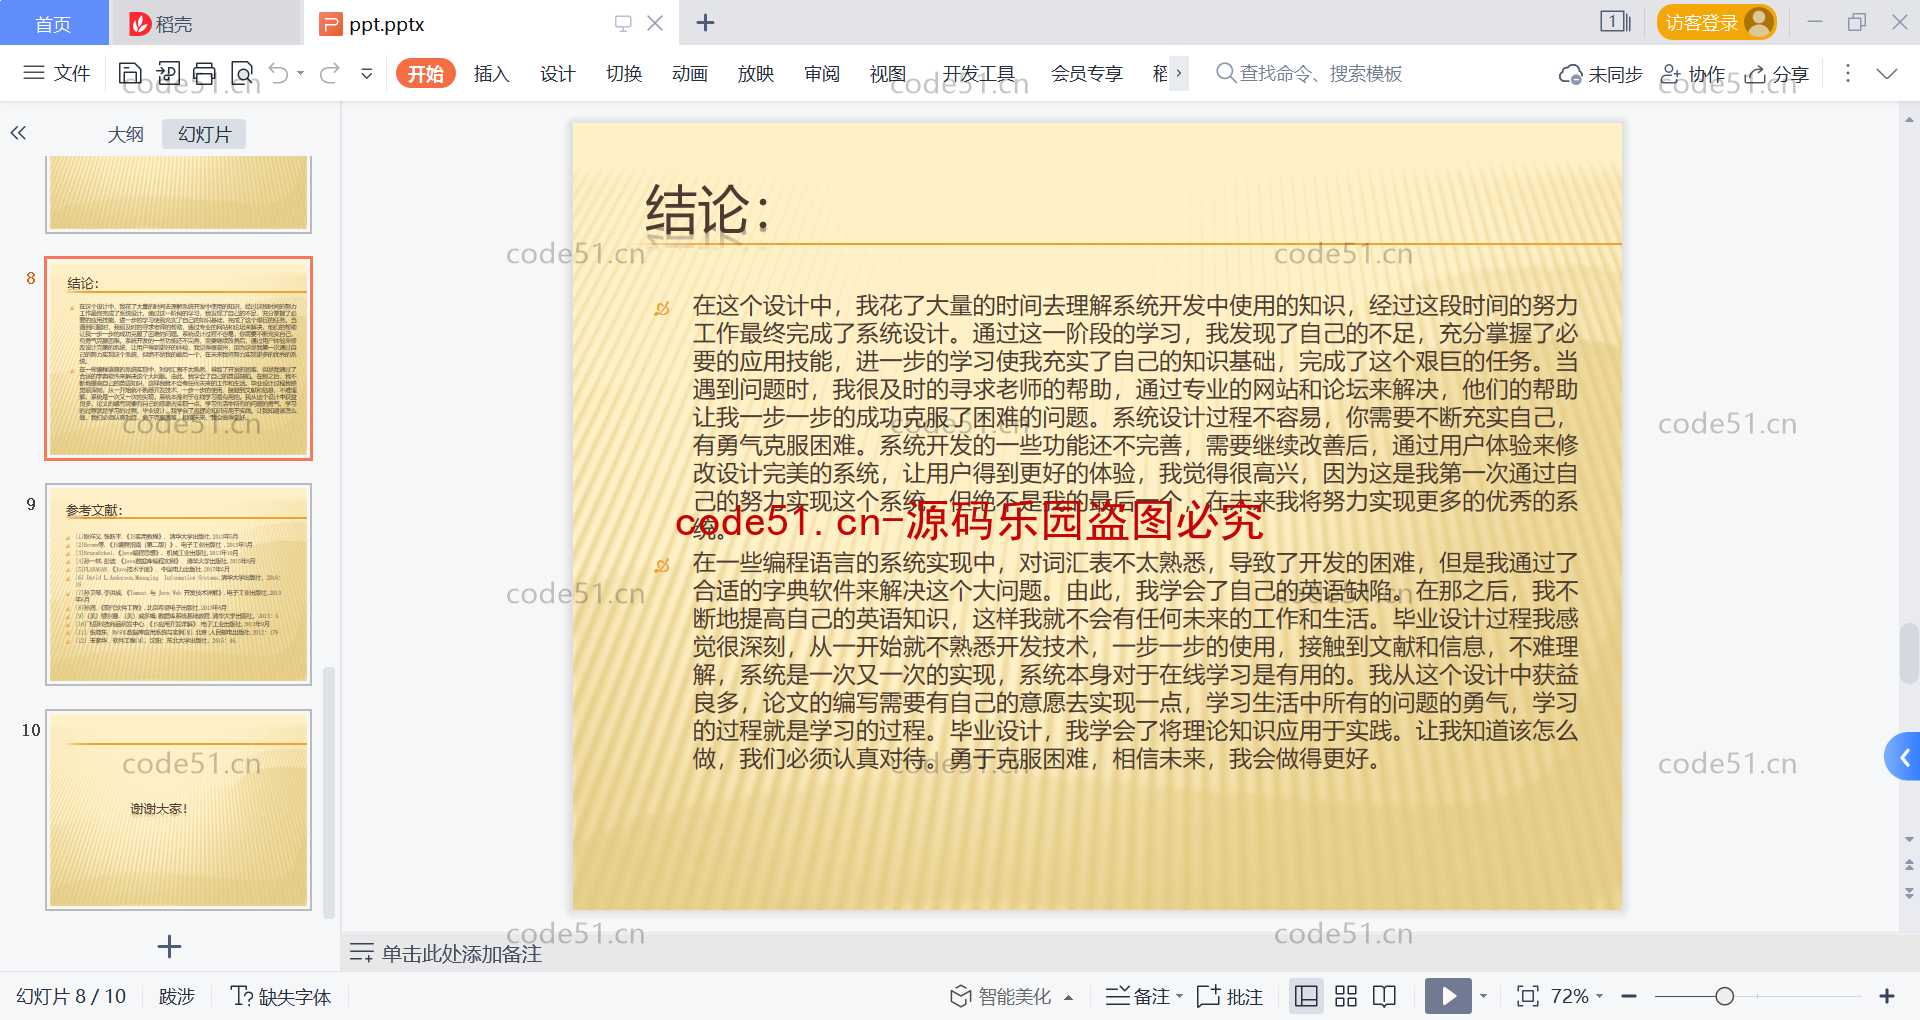Click the 缺失字体 missing fonts button

pos(281,996)
